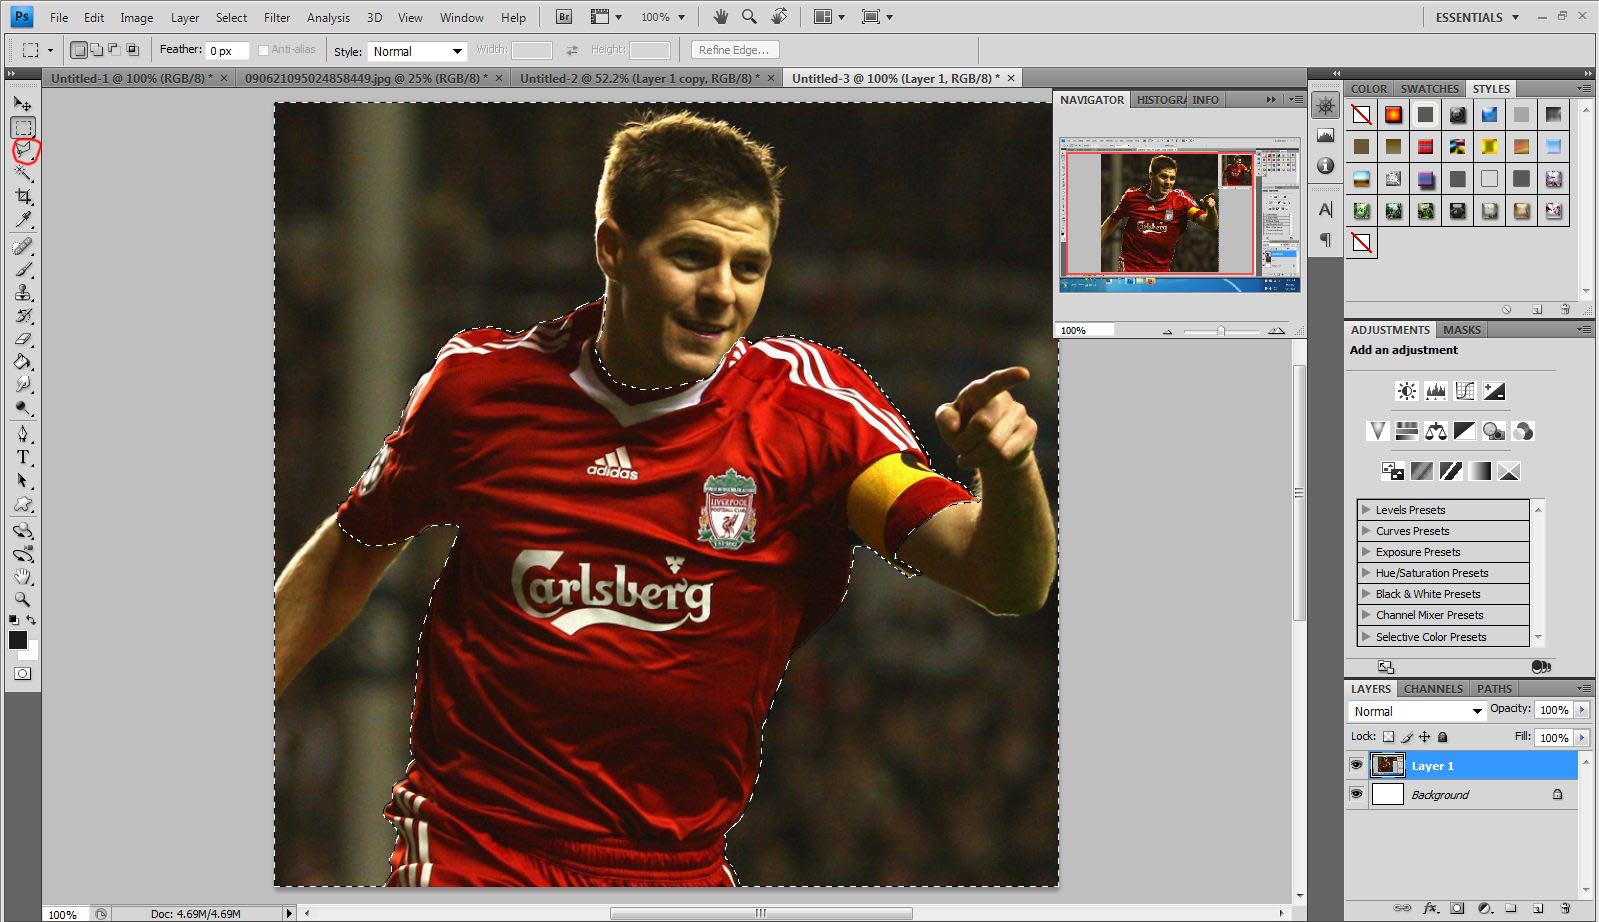The width and height of the screenshot is (1599, 922).
Task: Open the Style dropdown in options bar
Action: (417, 51)
